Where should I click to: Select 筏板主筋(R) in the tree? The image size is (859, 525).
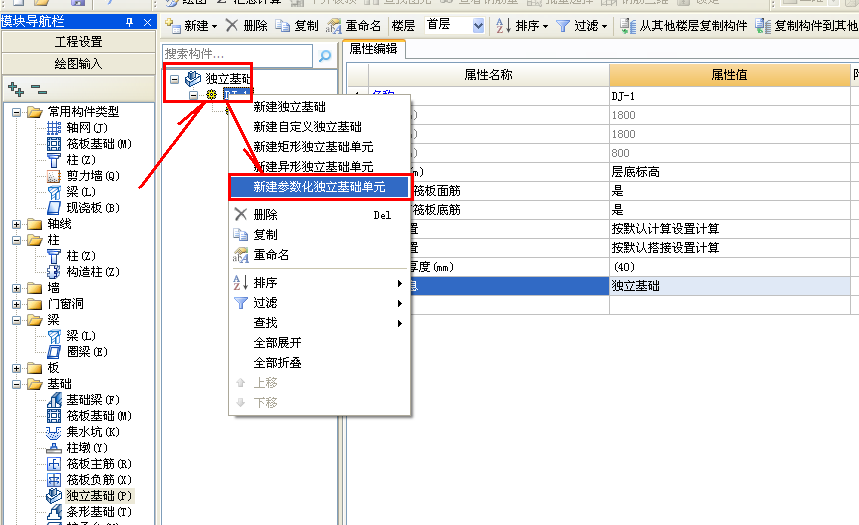coord(99,464)
